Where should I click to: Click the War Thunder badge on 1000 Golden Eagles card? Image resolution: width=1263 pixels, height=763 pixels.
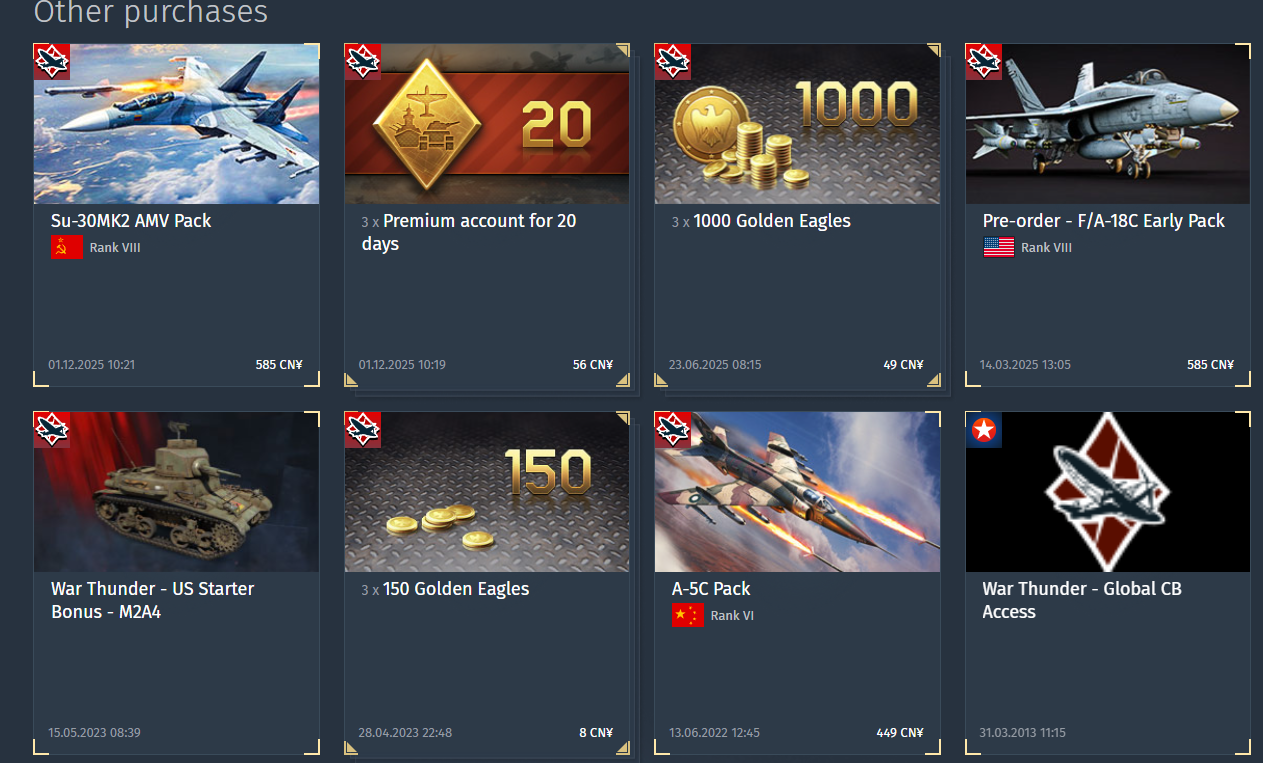(673, 61)
